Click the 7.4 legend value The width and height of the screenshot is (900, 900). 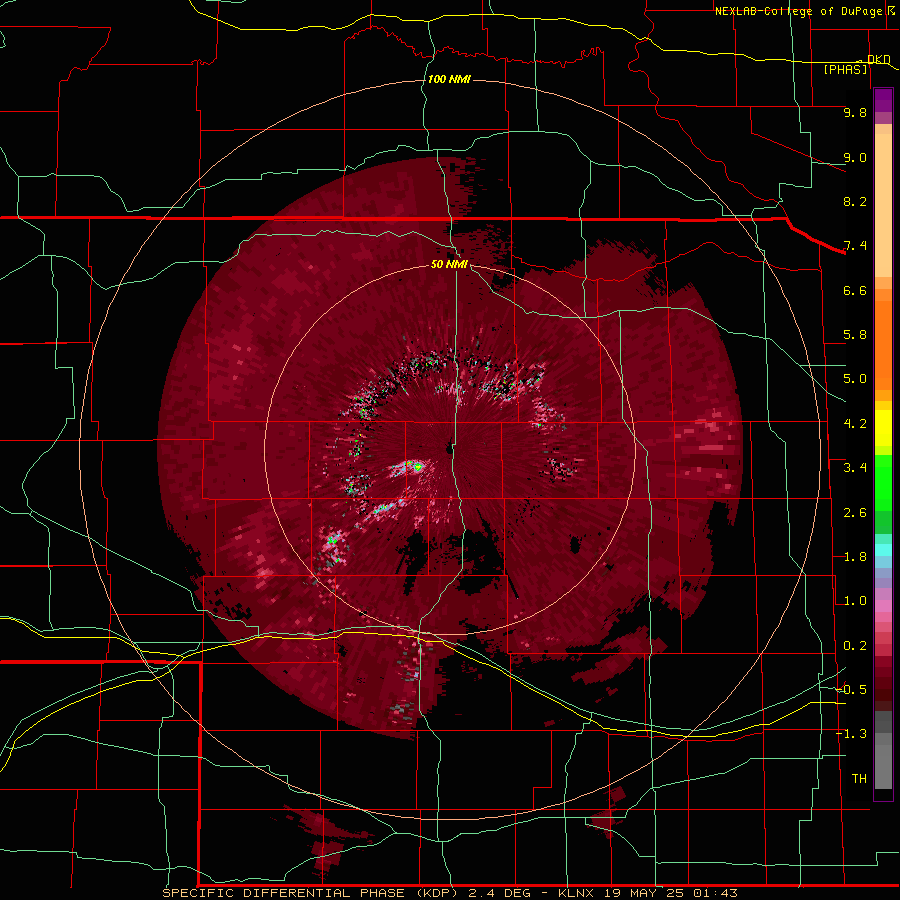(855, 246)
